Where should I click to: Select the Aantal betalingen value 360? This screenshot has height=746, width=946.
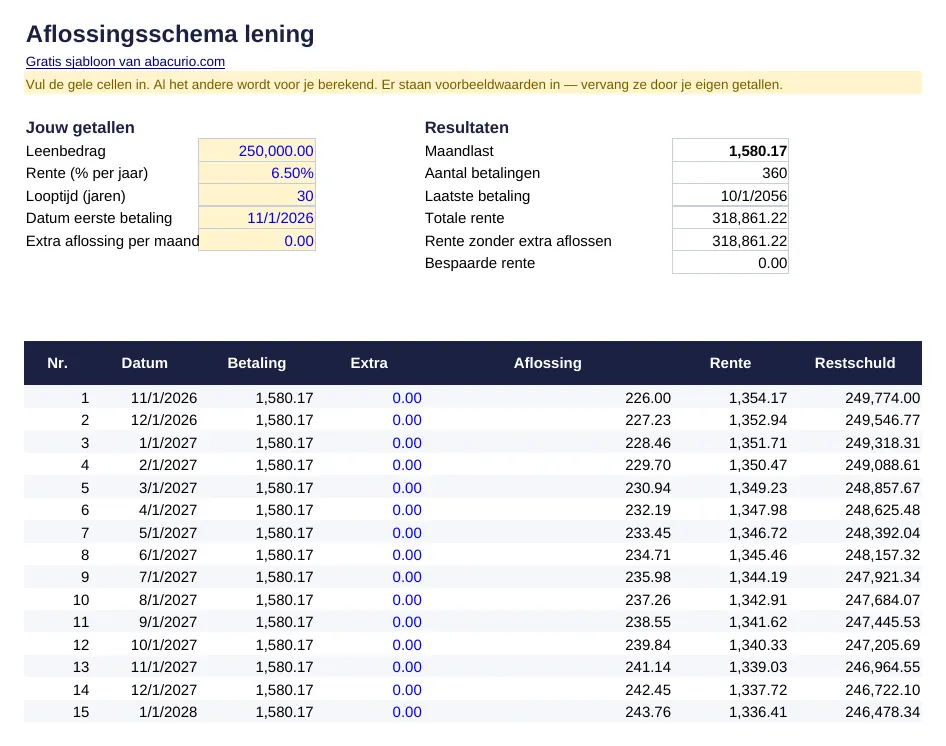coord(730,173)
